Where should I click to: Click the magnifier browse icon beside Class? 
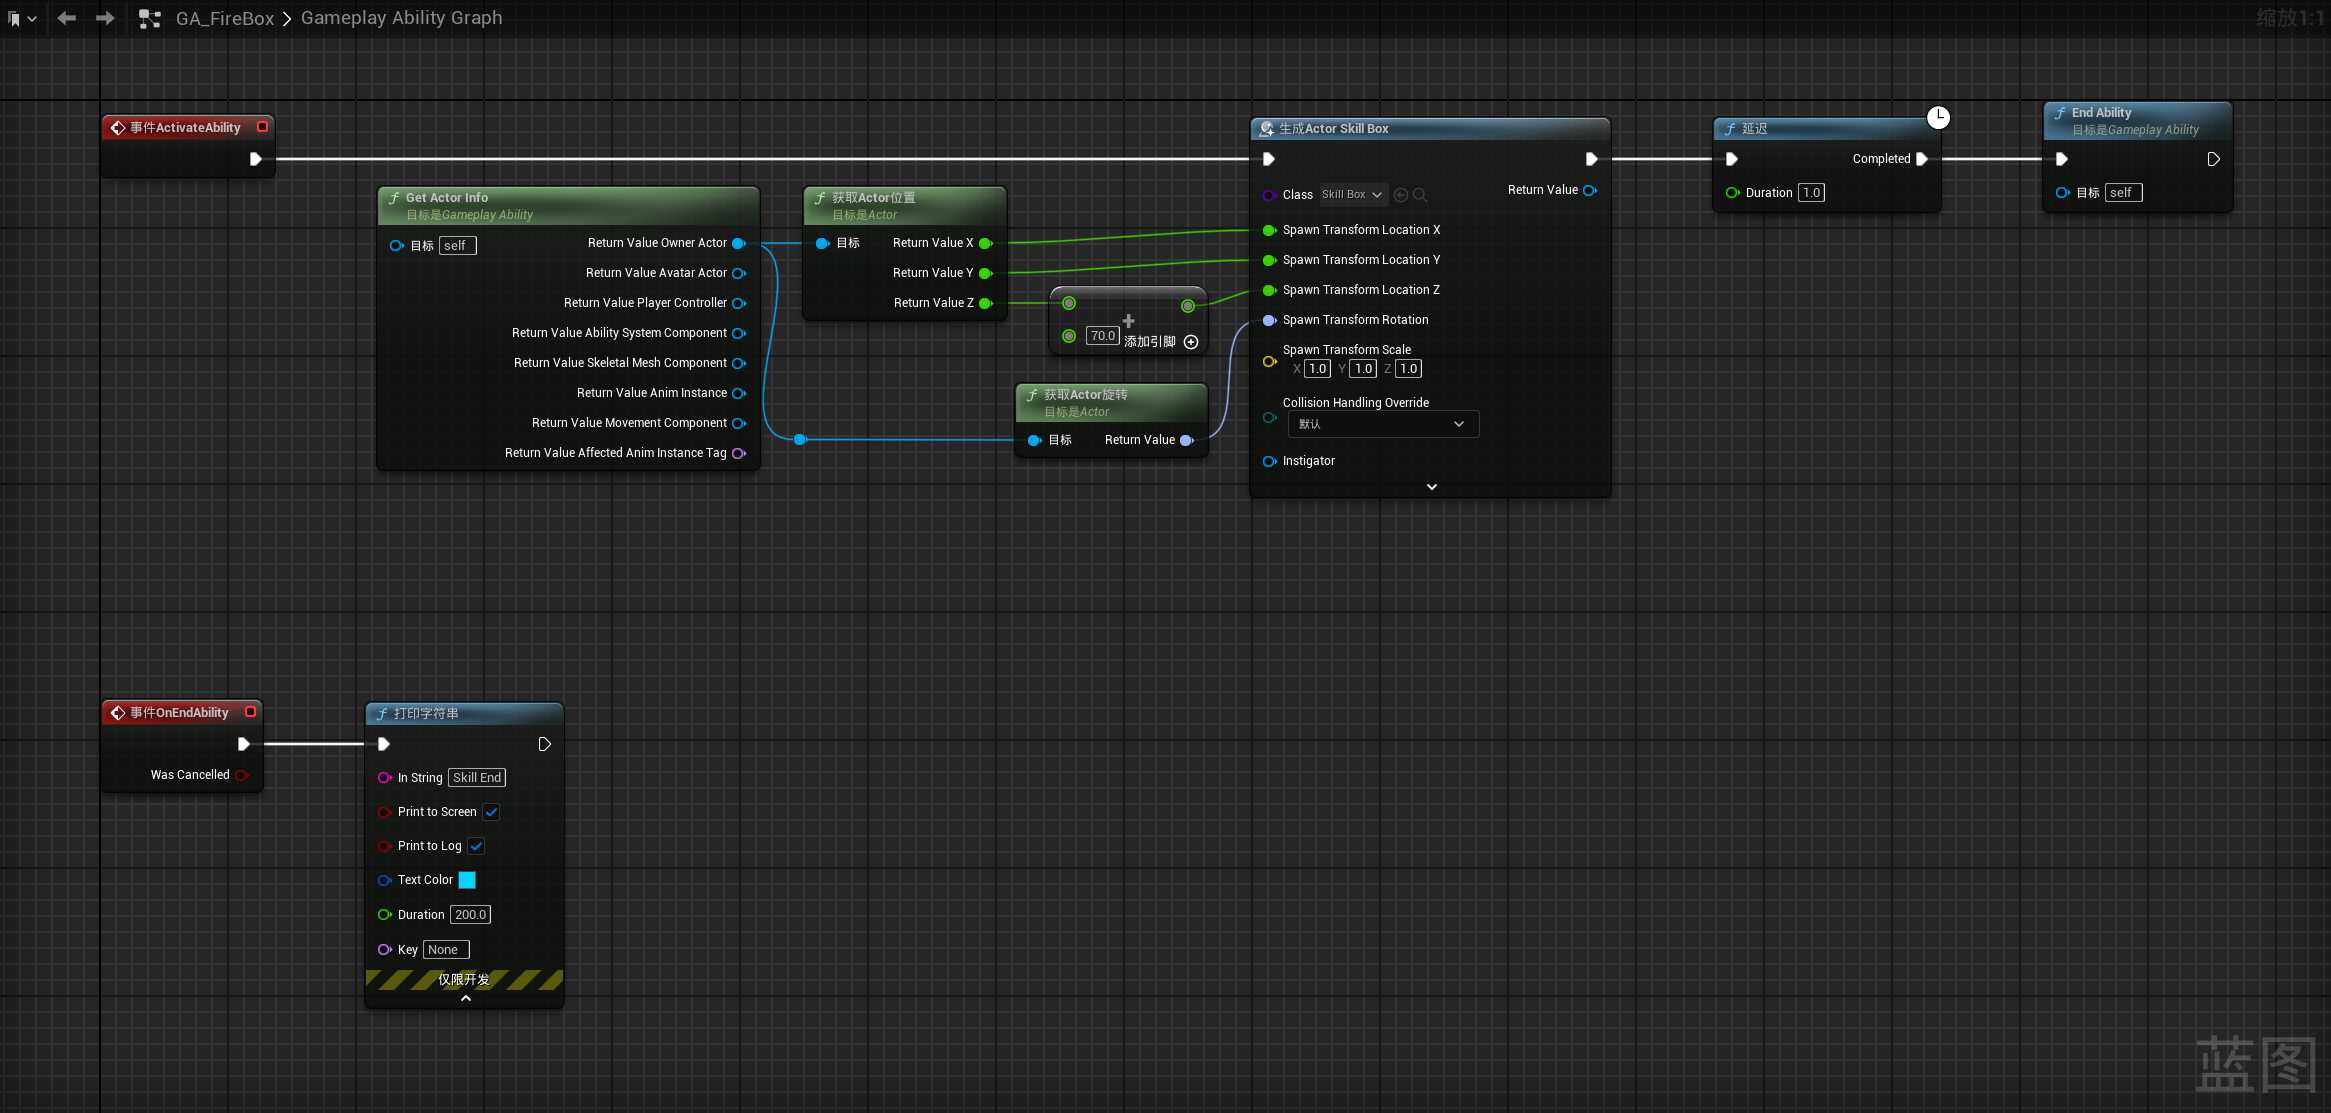point(1420,195)
